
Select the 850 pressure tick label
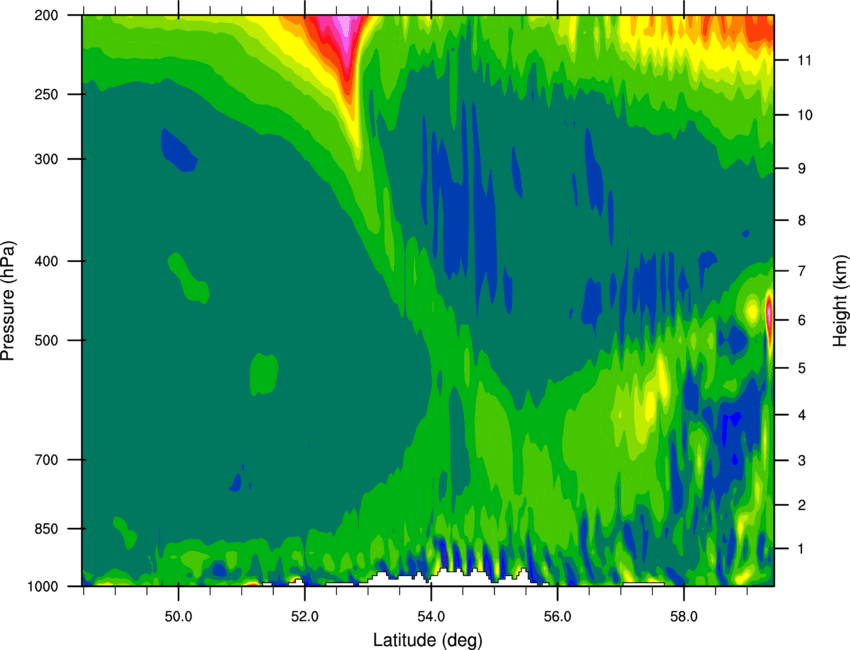(46, 529)
